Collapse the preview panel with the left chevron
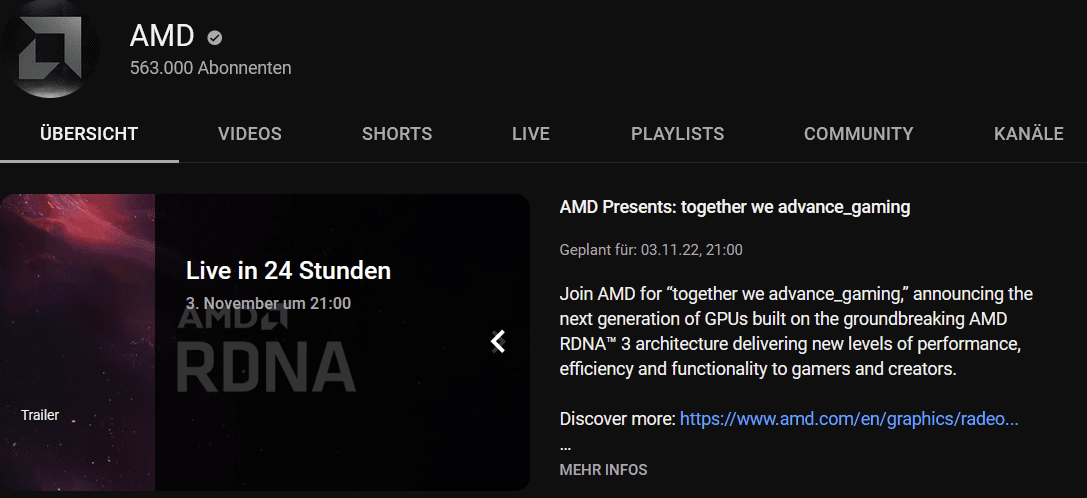 click(498, 341)
